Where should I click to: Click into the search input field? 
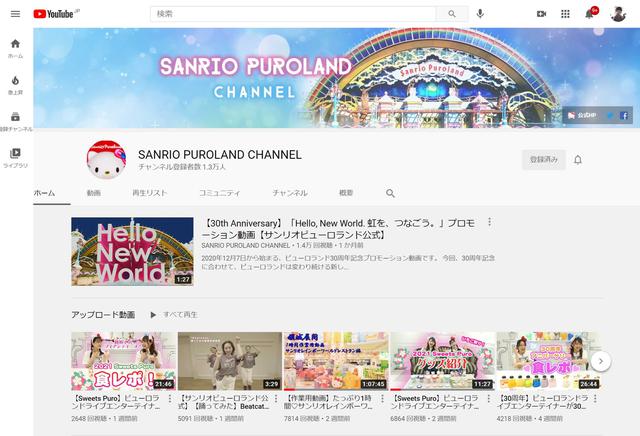(293, 14)
